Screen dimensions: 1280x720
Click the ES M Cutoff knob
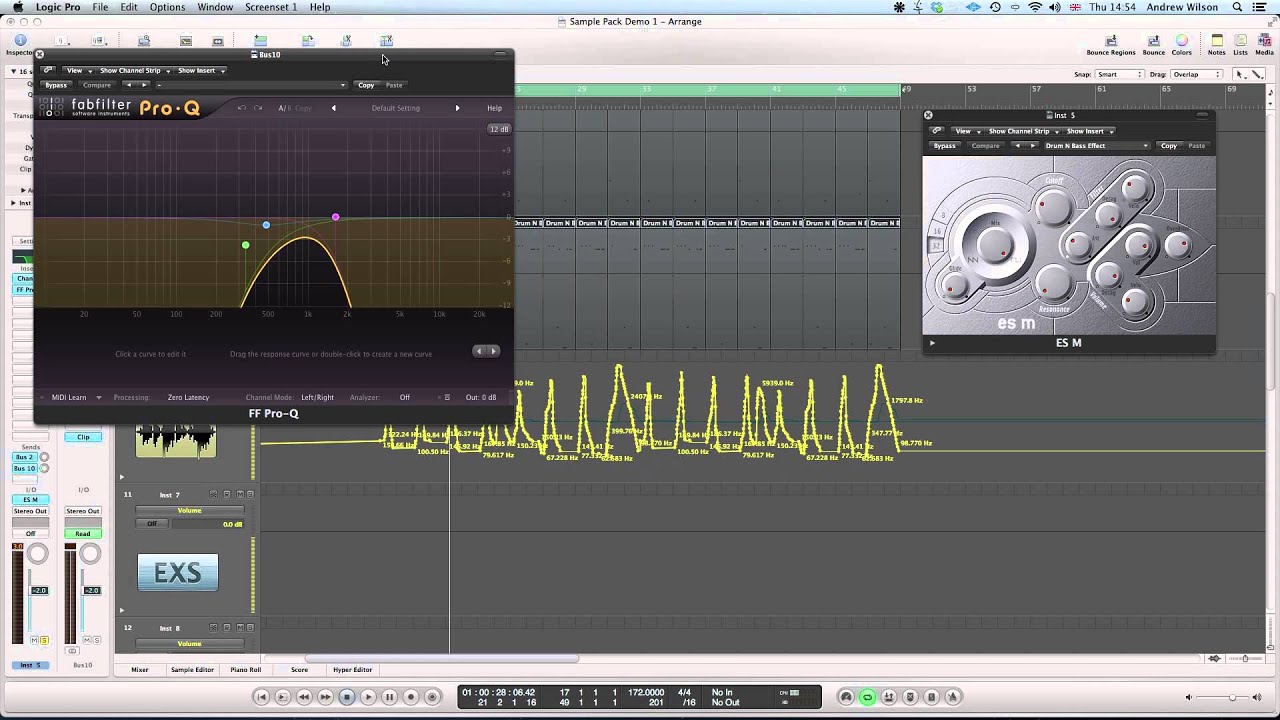[x=1053, y=209]
